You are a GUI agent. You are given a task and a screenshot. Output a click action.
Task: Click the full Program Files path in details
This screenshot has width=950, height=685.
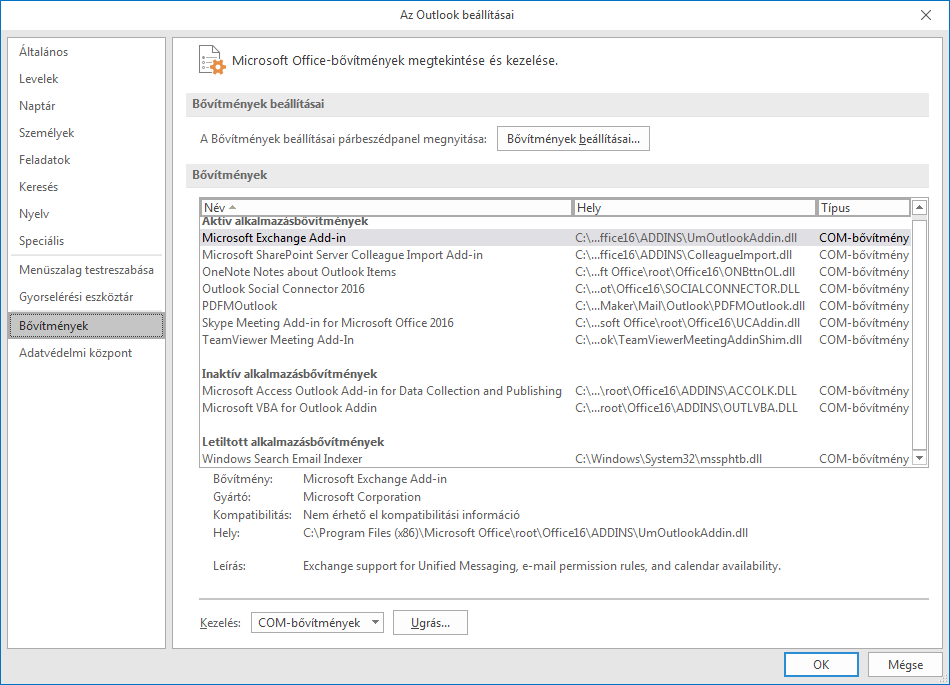pyautogui.click(x=525, y=533)
